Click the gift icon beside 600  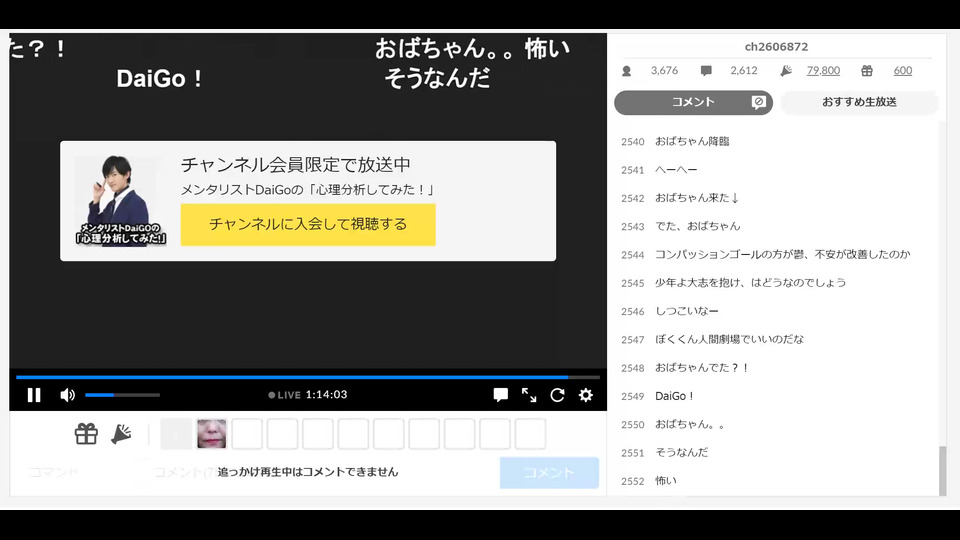pyautogui.click(x=866, y=71)
